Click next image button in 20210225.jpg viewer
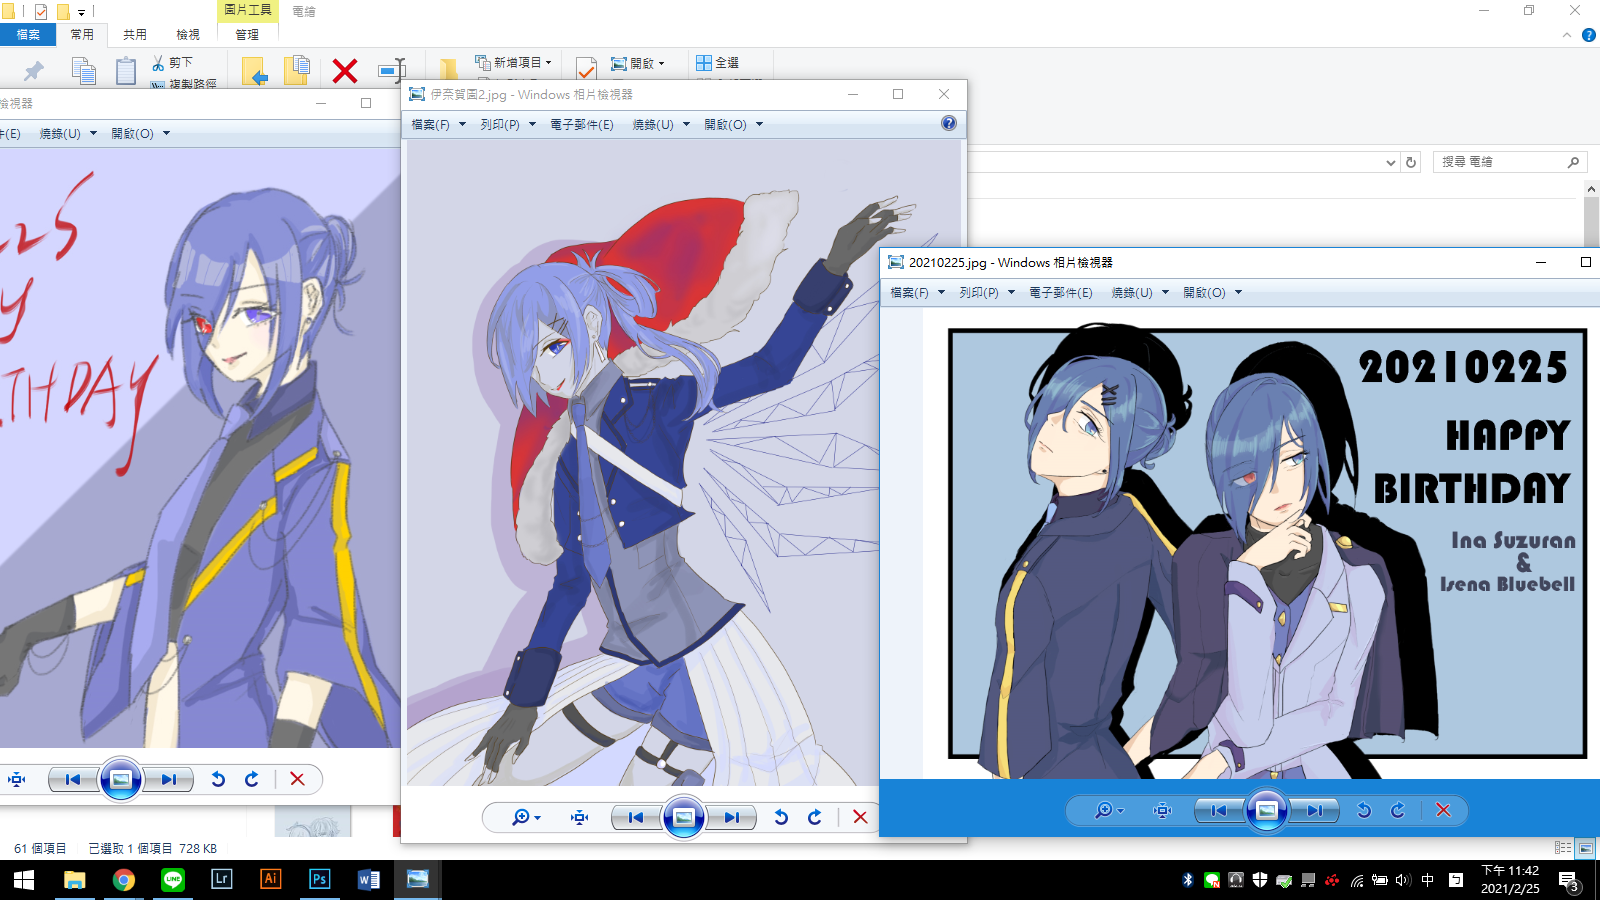The width and height of the screenshot is (1600, 900). tap(1314, 810)
